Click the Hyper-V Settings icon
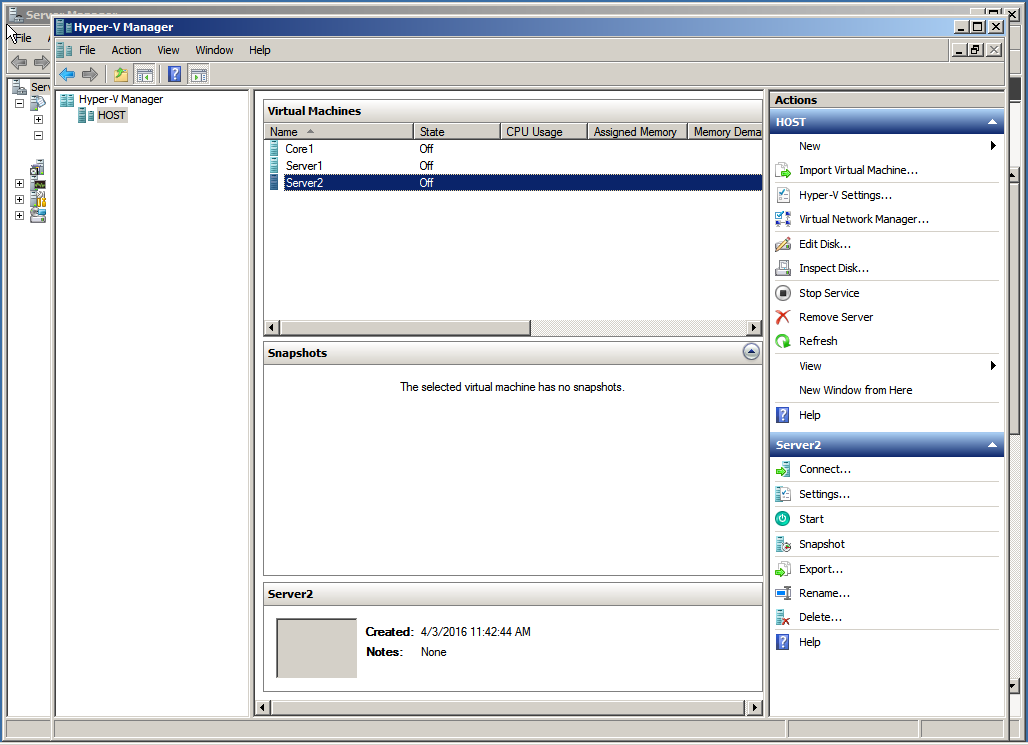 (x=783, y=195)
